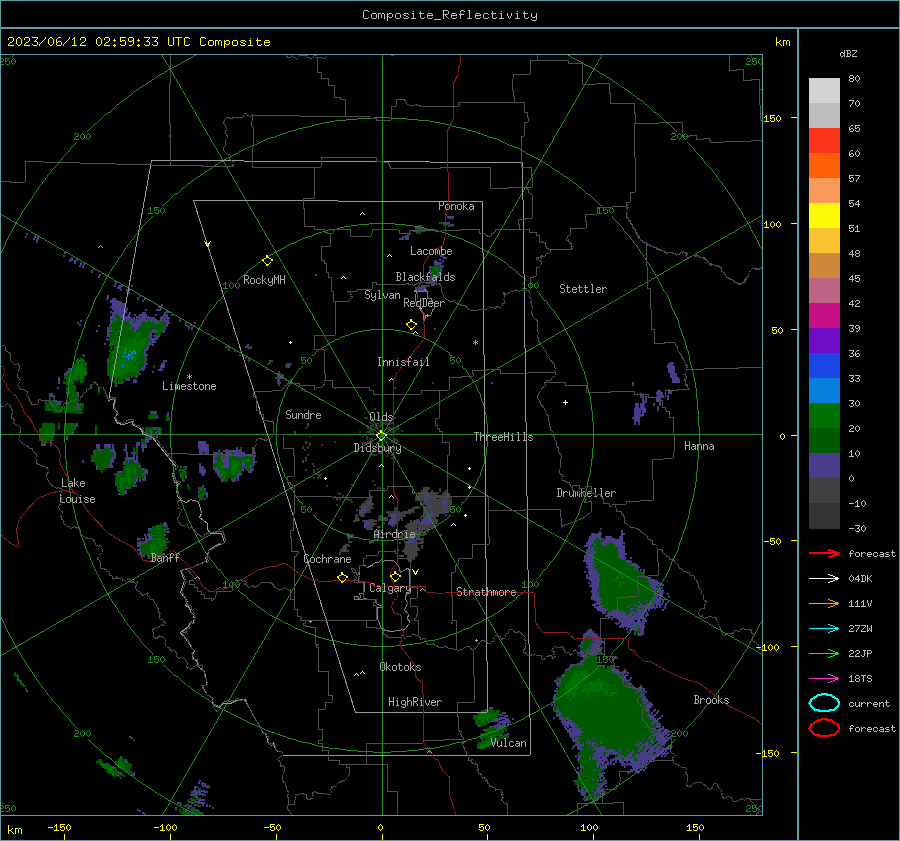Click the yellow diamond marker near Cochrane
Screen dimensions: 900x841
coord(343,577)
